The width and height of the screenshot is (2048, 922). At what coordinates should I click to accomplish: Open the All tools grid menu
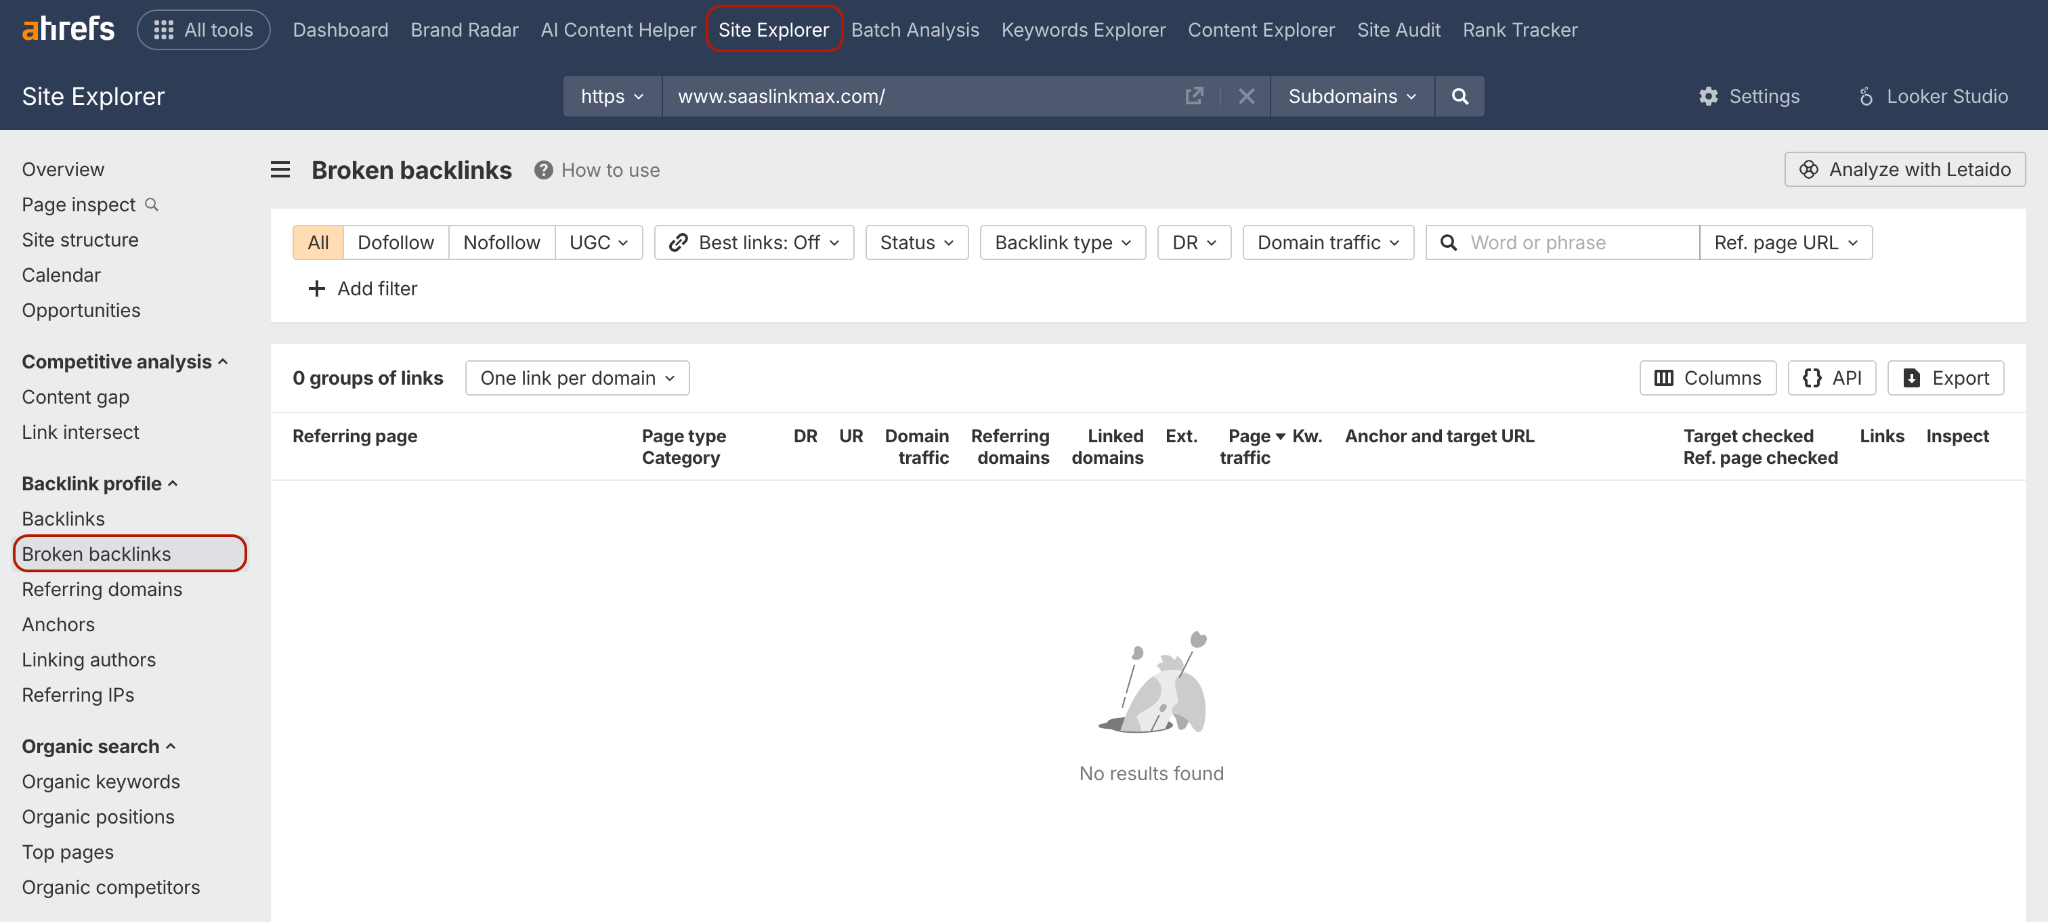pos(204,30)
